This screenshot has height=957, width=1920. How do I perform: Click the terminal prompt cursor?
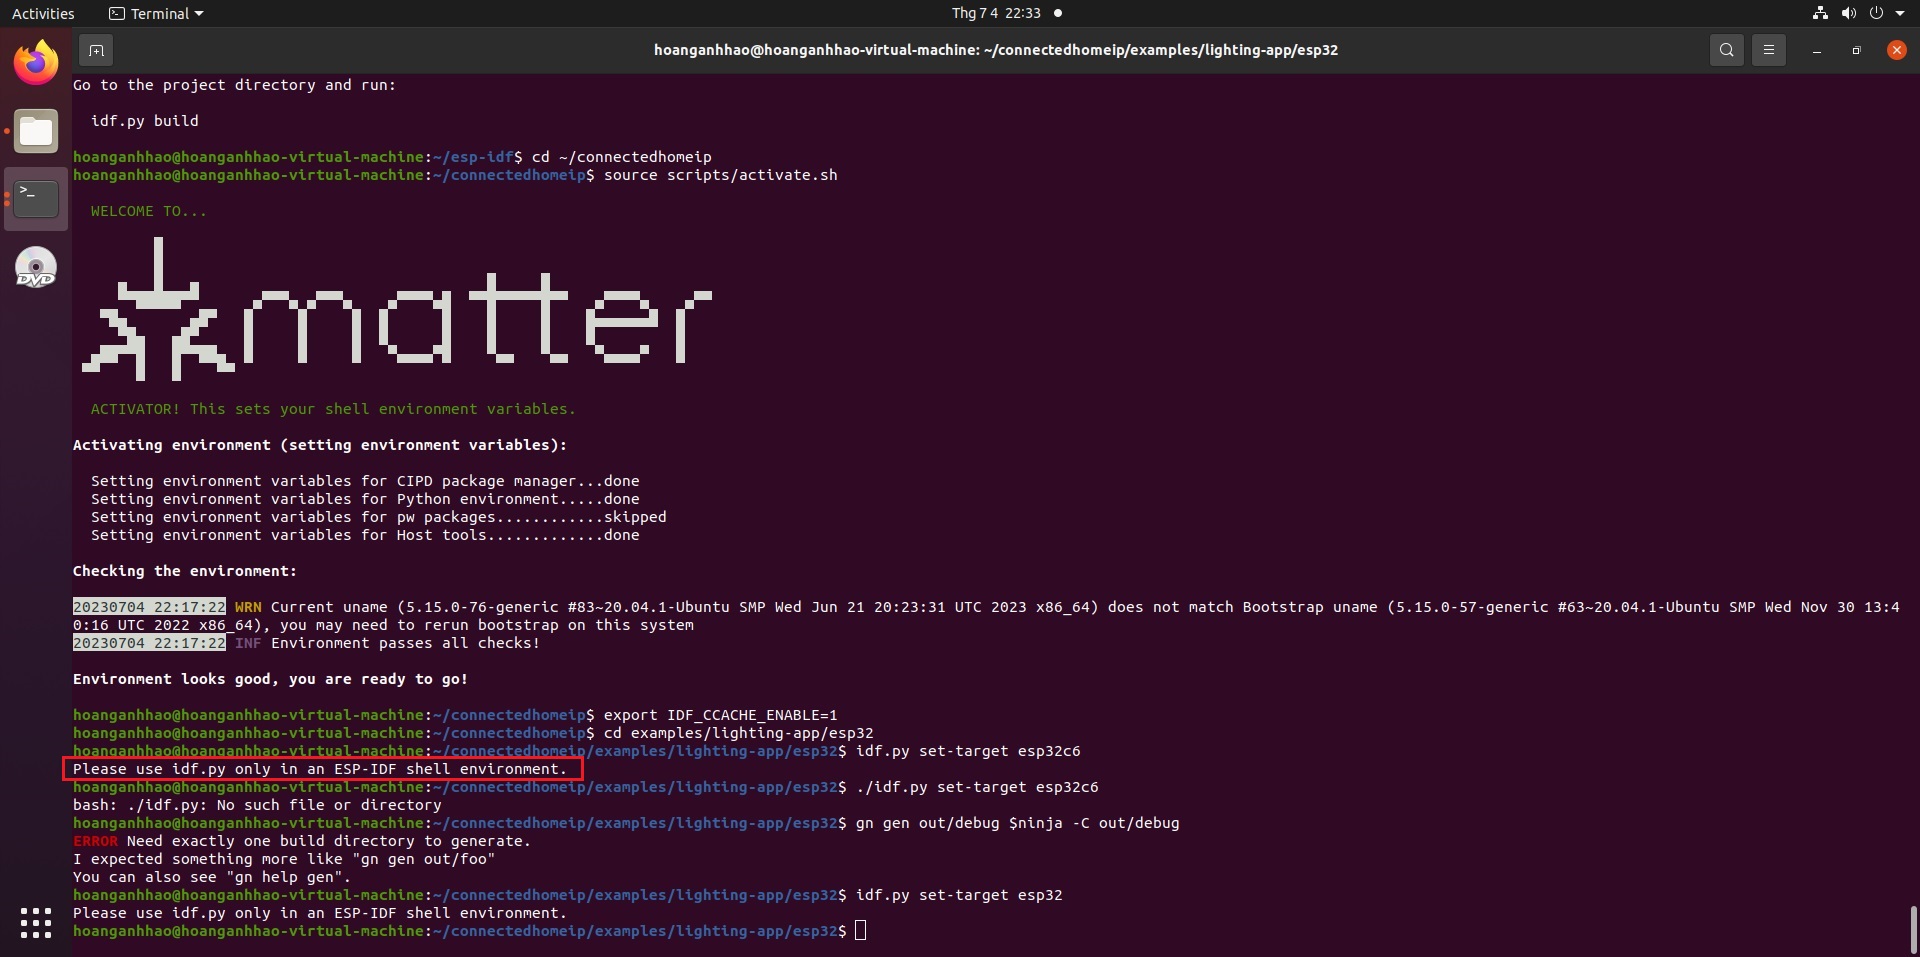(861, 931)
